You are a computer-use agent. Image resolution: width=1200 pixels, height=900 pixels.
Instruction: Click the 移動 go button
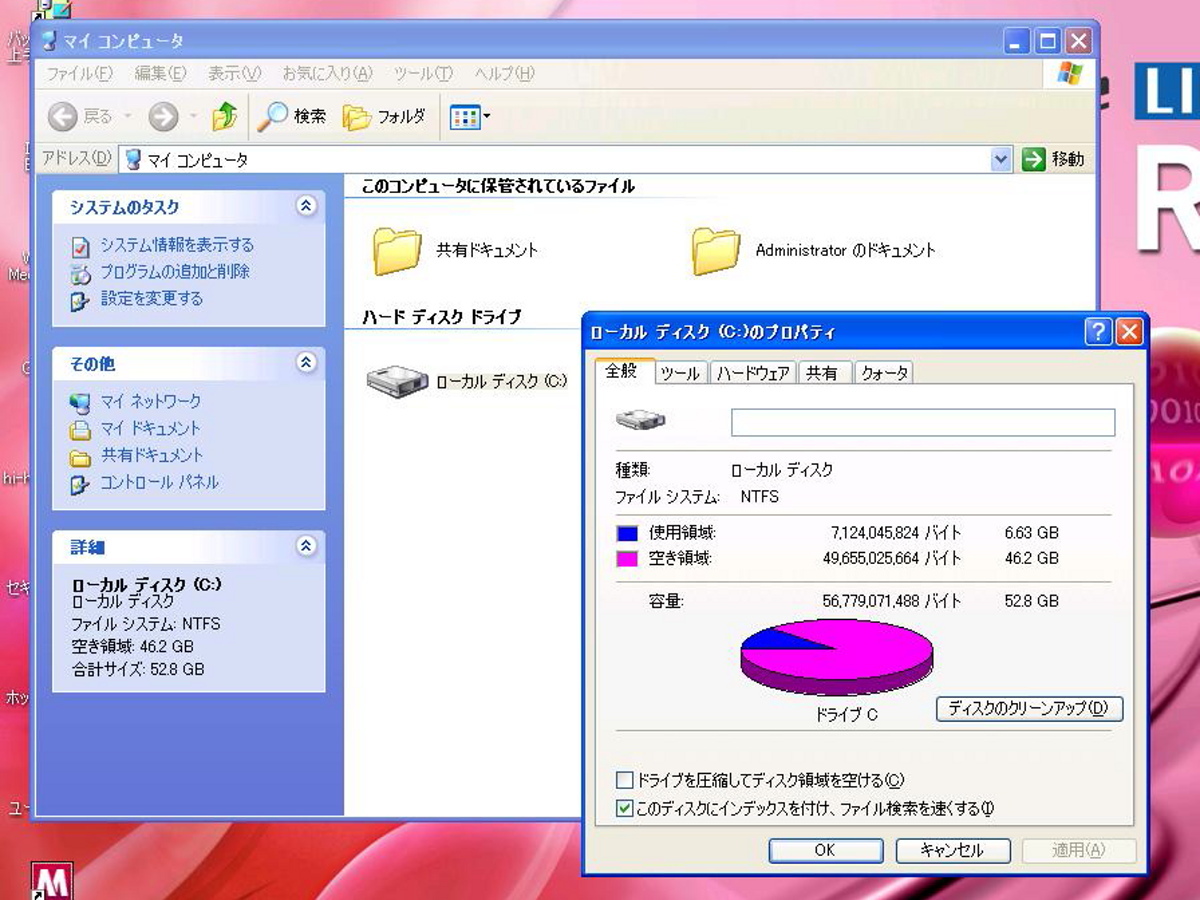point(1052,159)
